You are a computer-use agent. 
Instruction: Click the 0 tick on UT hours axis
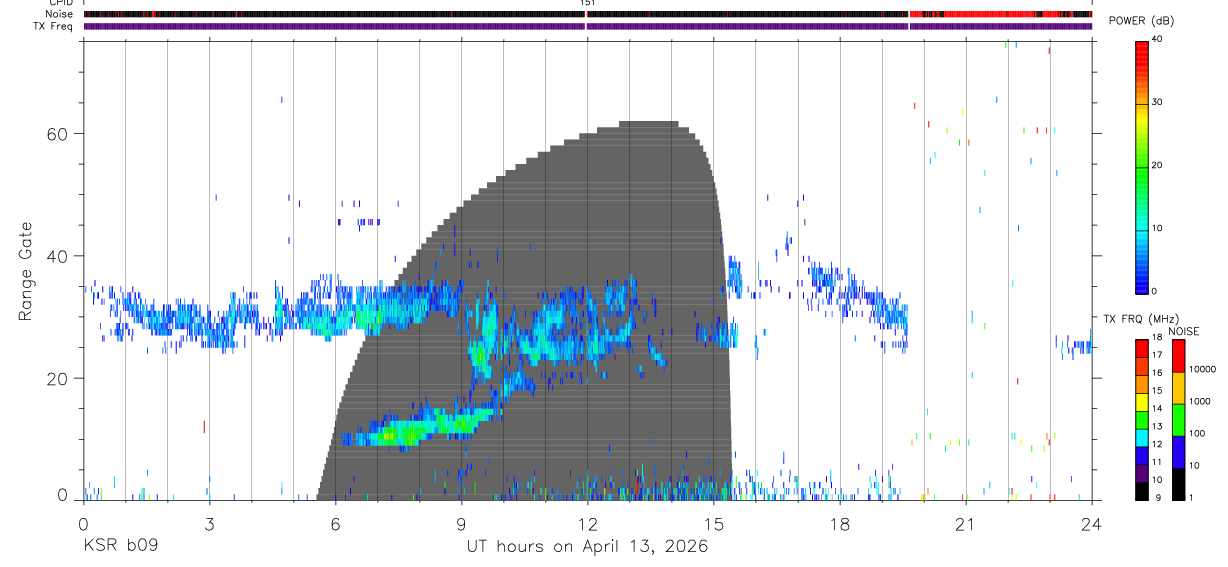point(83,522)
